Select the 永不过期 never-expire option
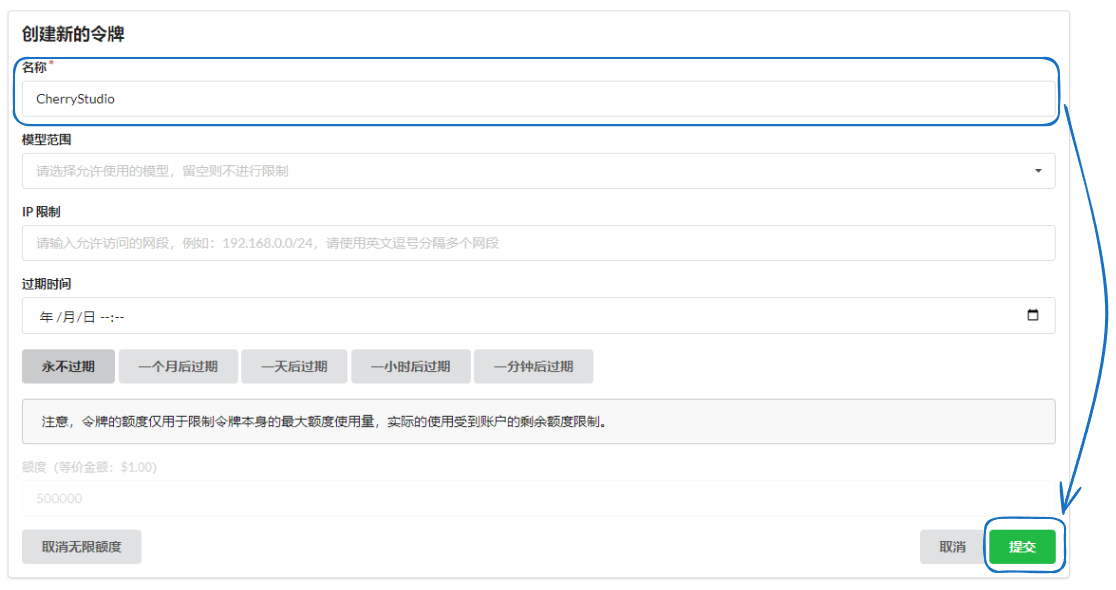 click(x=67, y=366)
